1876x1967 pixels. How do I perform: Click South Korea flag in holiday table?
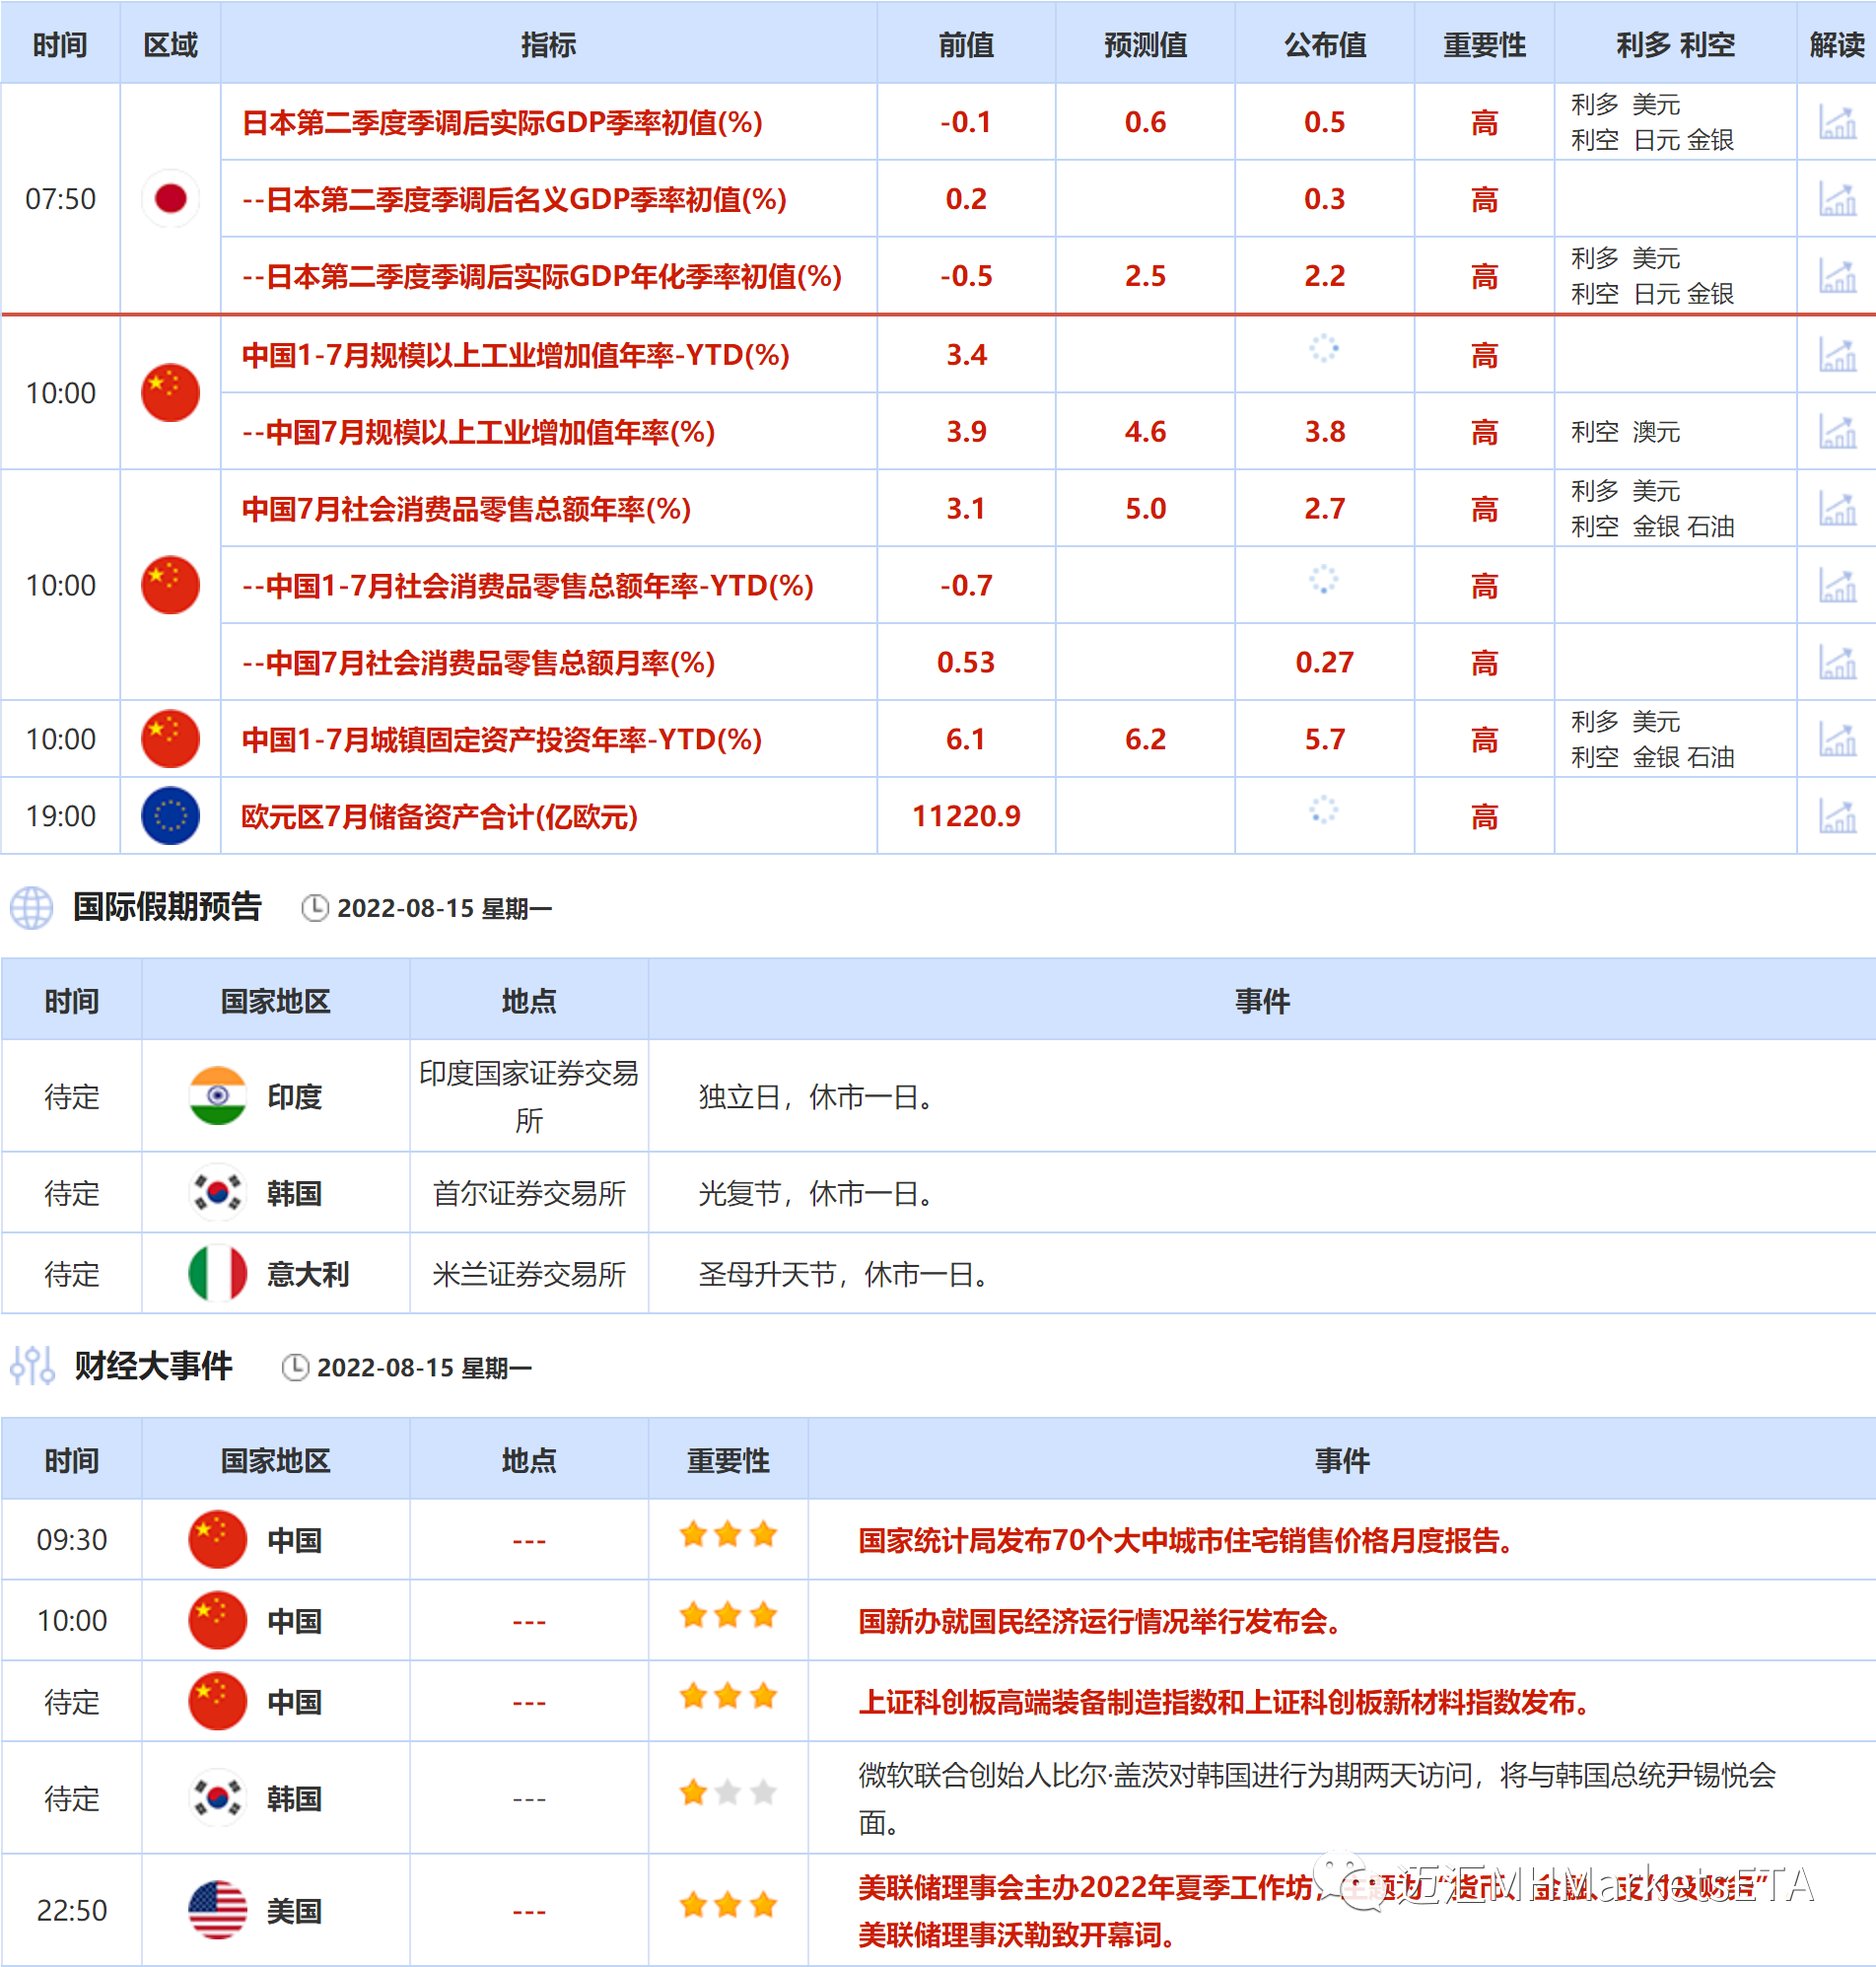pos(217,1192)
